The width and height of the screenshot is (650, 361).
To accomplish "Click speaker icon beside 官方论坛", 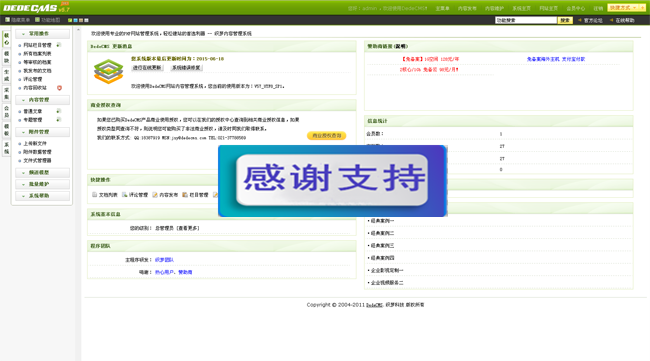I will click(580, 20).
